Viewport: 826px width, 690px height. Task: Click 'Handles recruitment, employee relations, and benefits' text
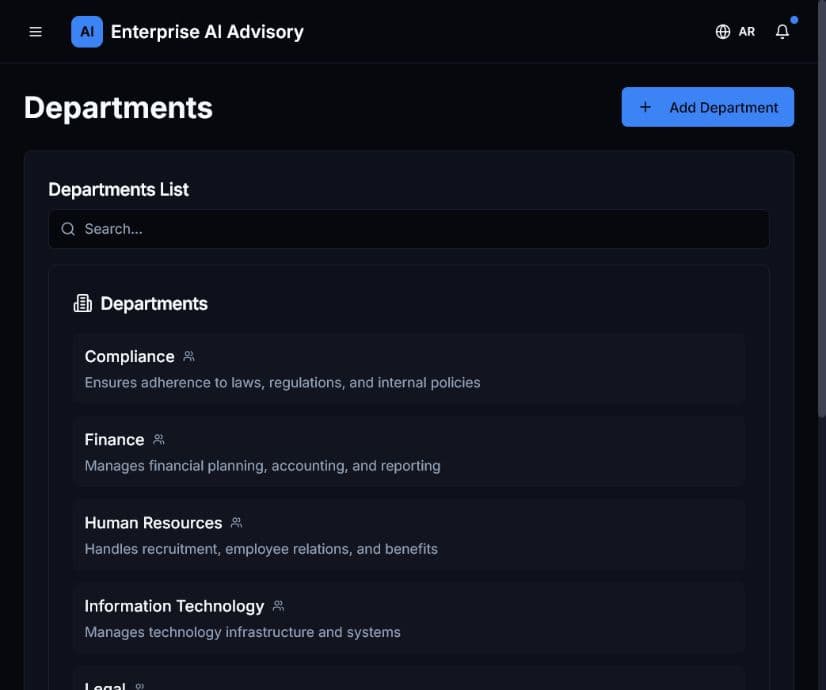click(x=261, y=549)
